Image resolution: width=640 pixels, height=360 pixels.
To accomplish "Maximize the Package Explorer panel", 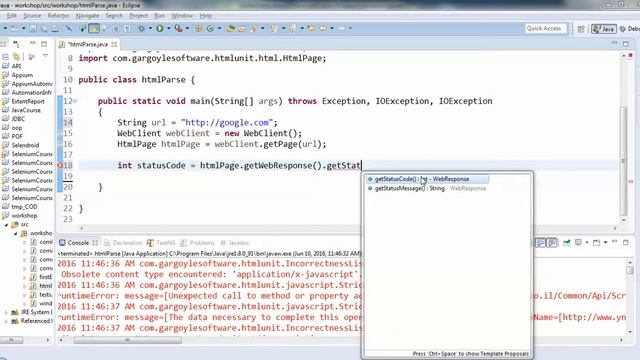I will click(44, 44).
